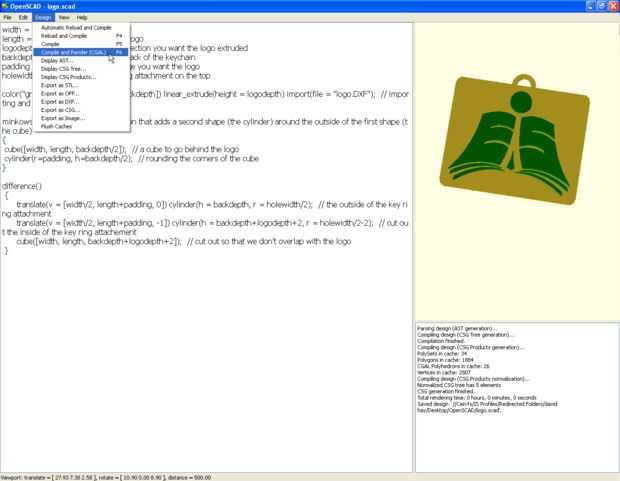Toggle Automatic Reload and Compile

pos(81,28)
